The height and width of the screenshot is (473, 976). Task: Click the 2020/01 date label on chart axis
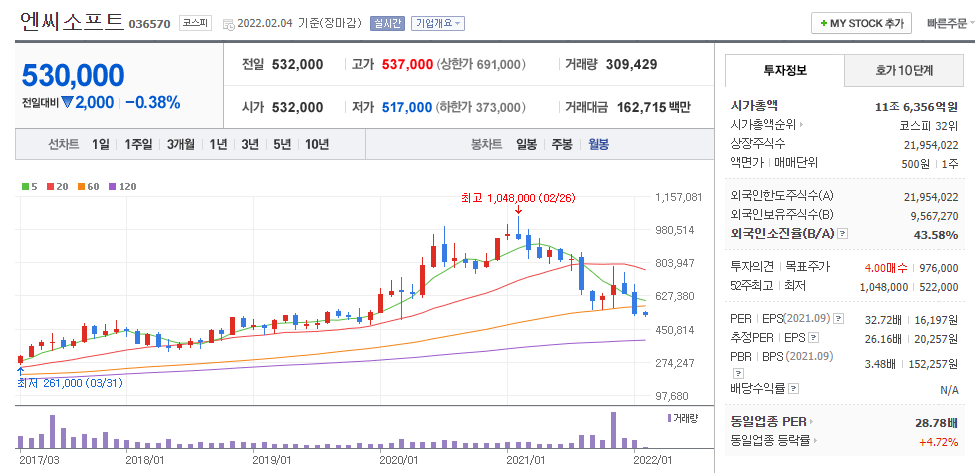click(398, 461)
